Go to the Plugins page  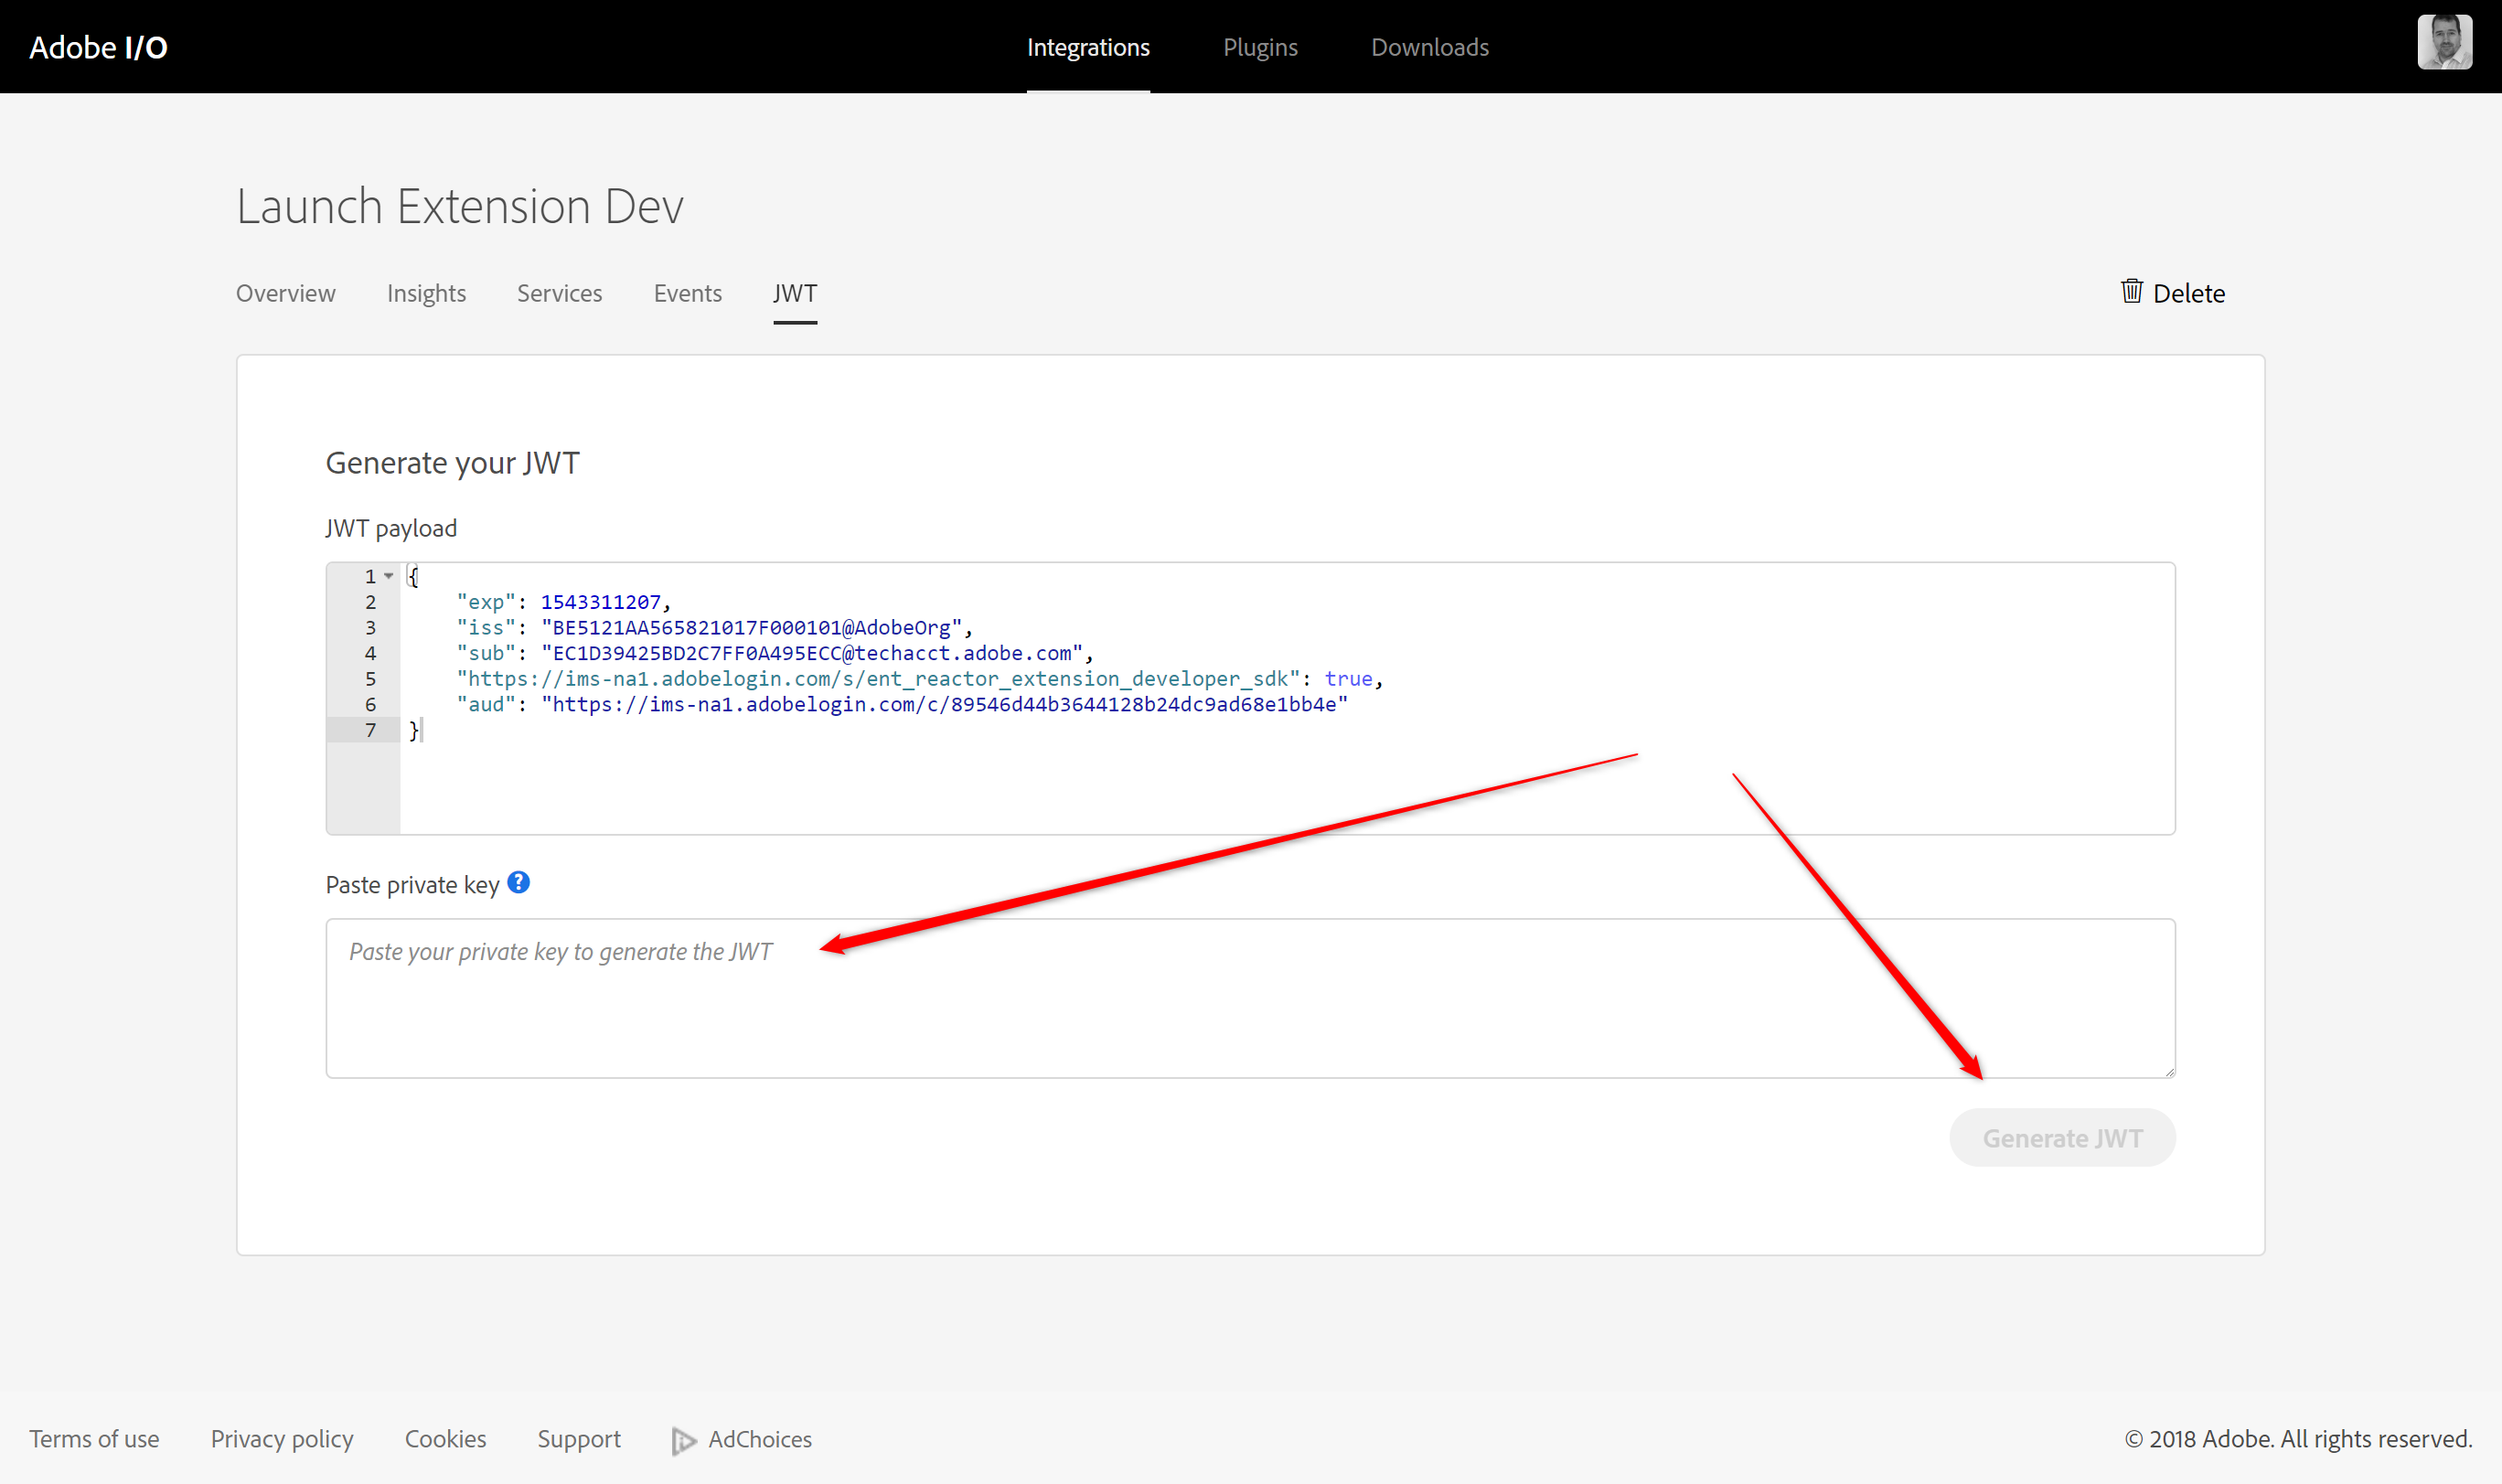[1259, 47]
